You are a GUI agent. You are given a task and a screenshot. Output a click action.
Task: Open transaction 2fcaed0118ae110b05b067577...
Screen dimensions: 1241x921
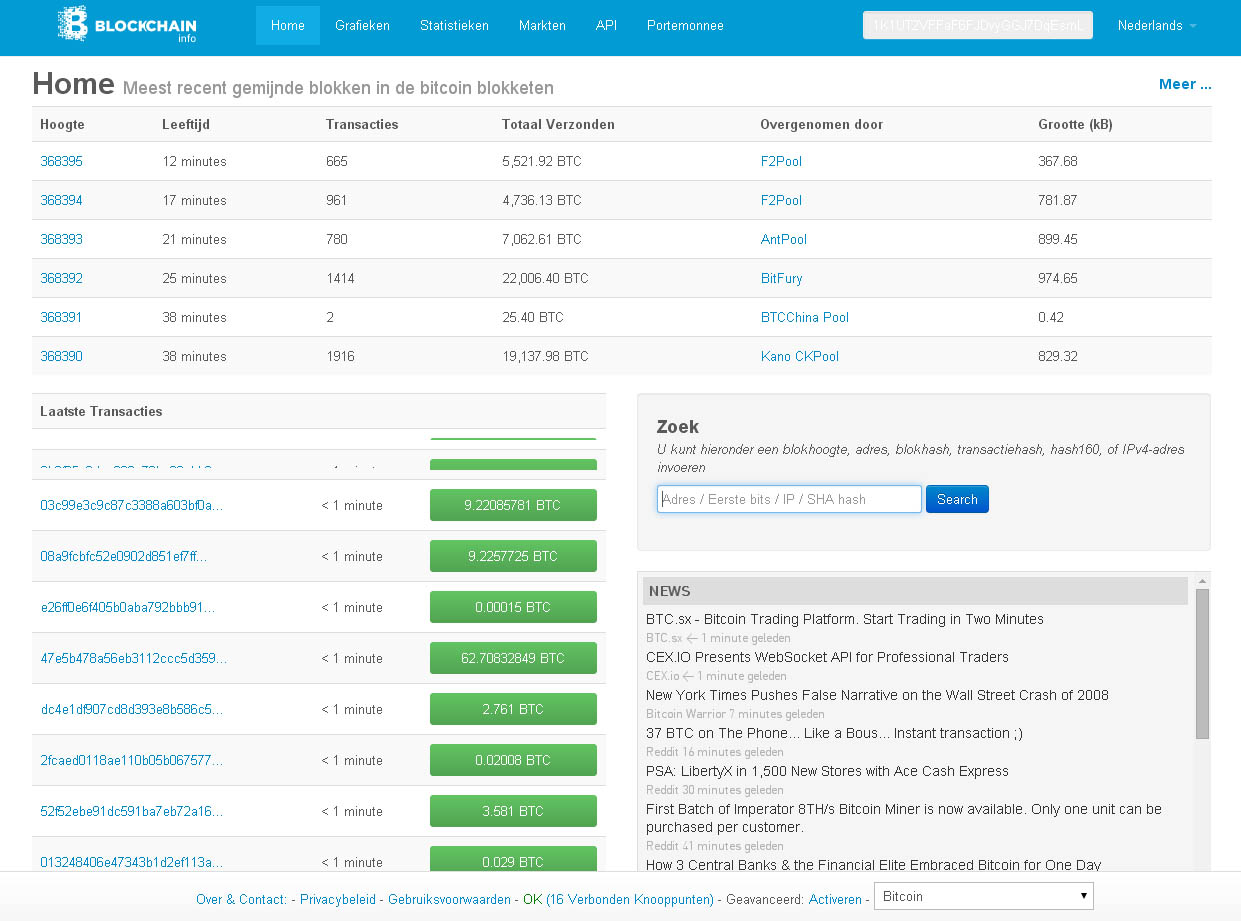132,760
